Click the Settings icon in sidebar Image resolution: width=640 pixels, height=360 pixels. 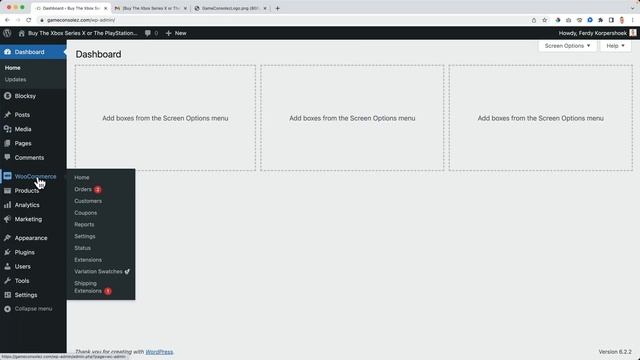click(x=7, y=295)
